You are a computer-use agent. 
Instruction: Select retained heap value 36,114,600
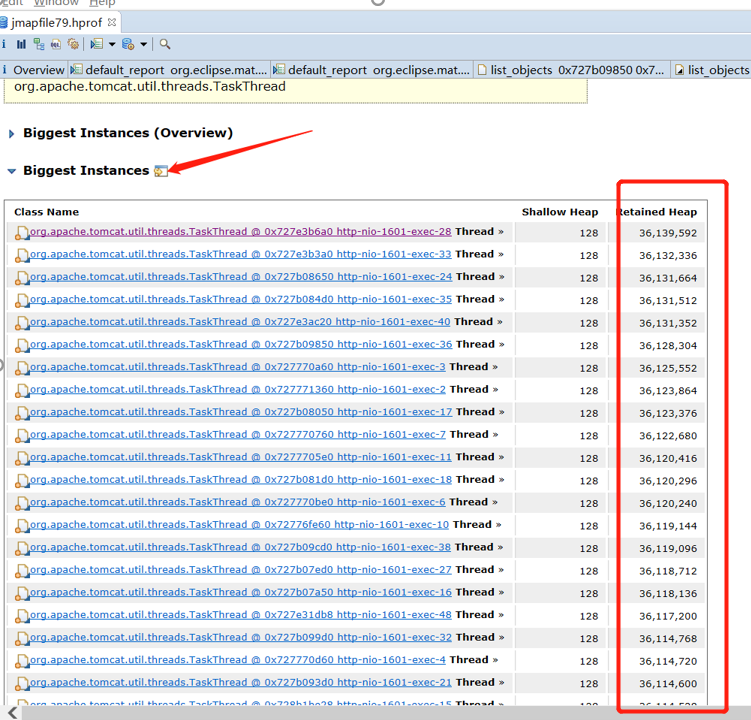click(x=668, y=683)
